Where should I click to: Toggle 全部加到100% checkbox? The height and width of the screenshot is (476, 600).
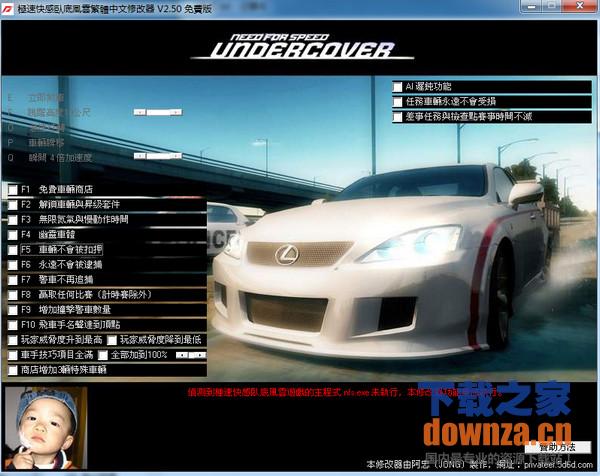(x=103, y=355)
